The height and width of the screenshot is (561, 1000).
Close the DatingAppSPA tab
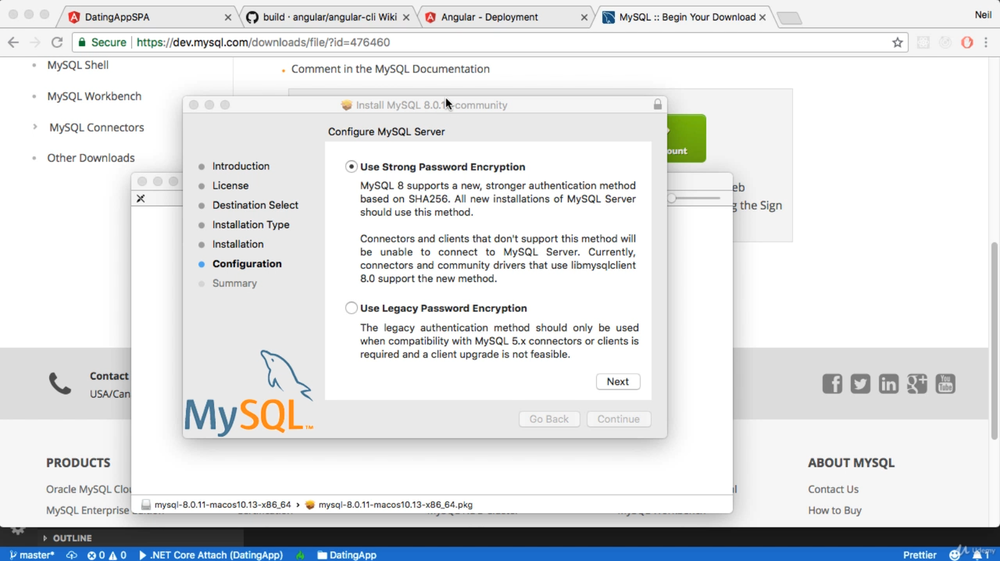pos(228,18)
